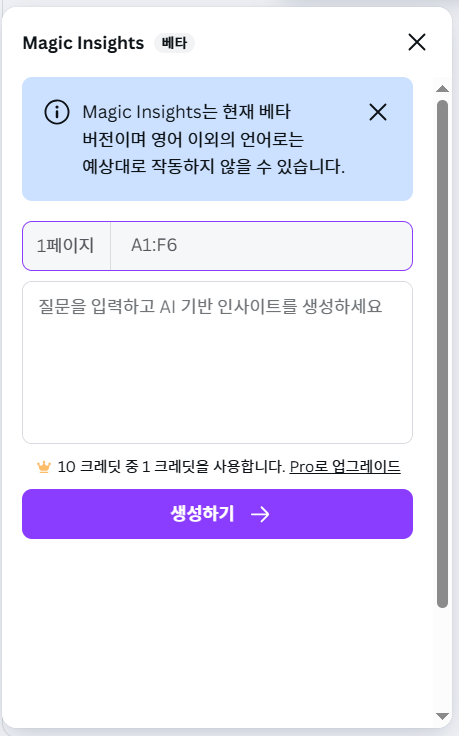Dismiss the blue beta notice banner

coord(378,112)
